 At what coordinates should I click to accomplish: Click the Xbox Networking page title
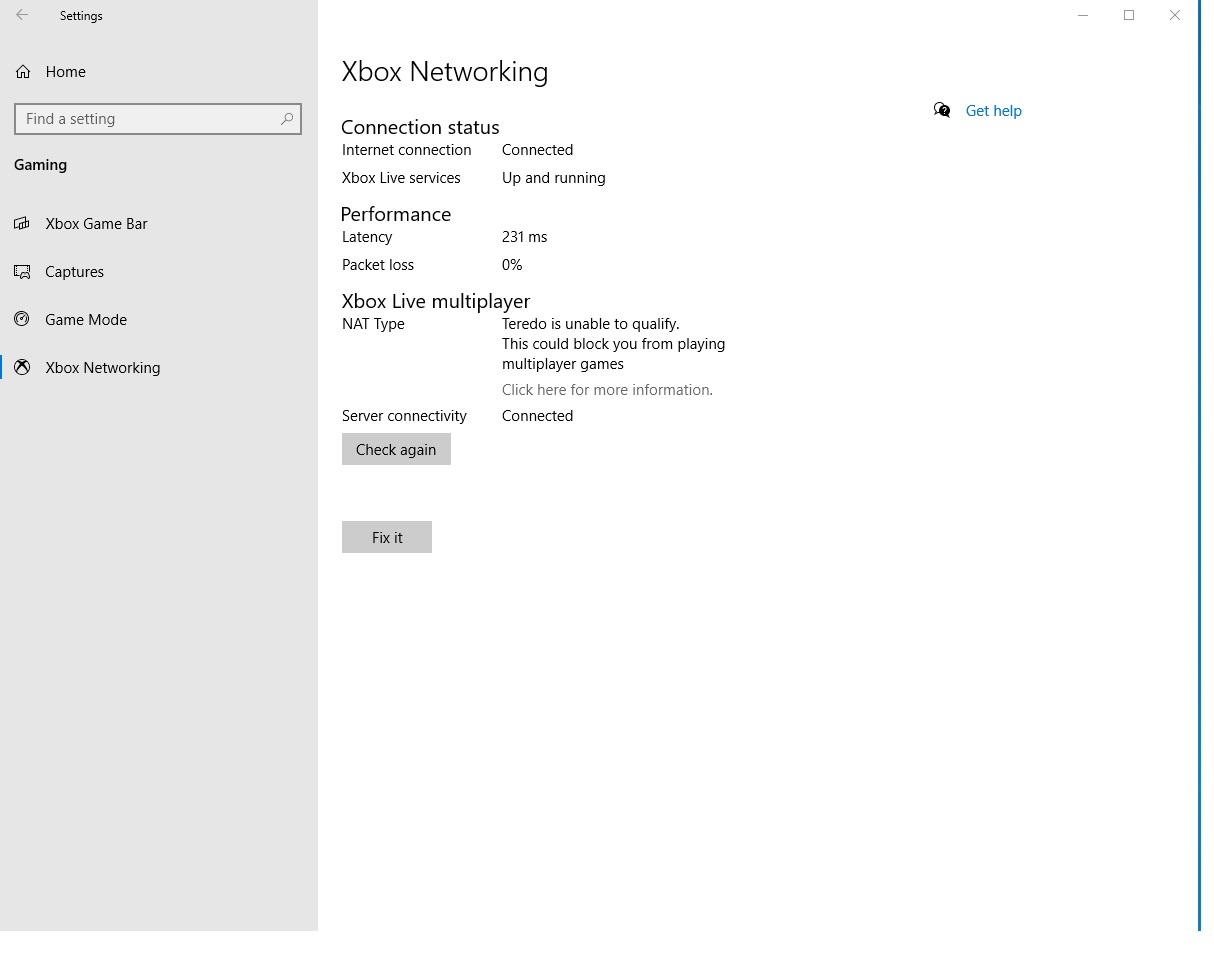click(x=445, y=72)
